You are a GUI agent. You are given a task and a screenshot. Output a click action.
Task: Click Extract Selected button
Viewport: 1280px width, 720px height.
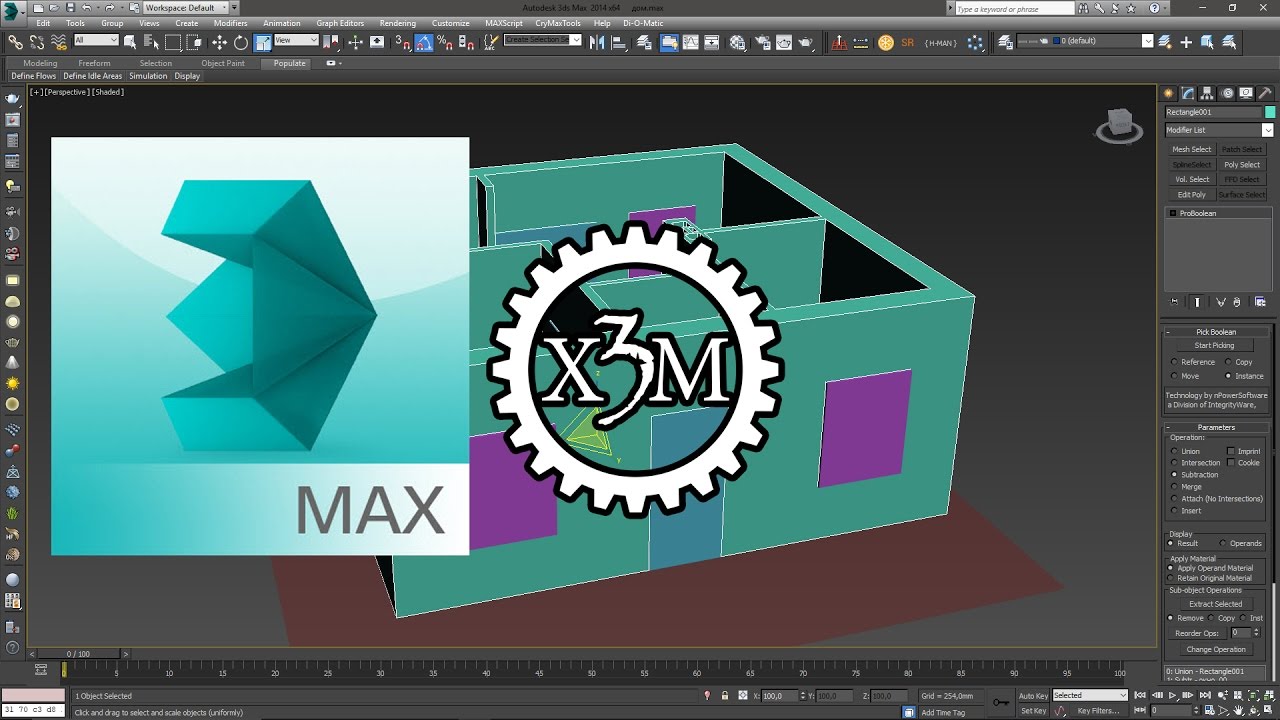[x=1216, y=604]
